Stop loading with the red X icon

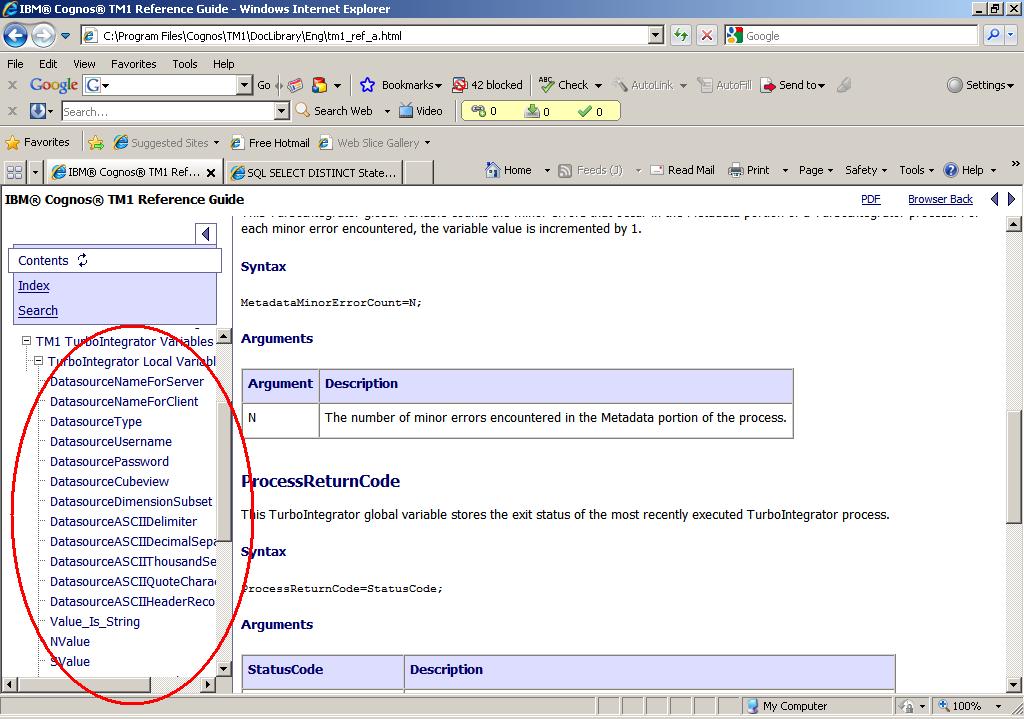(707, 35)
